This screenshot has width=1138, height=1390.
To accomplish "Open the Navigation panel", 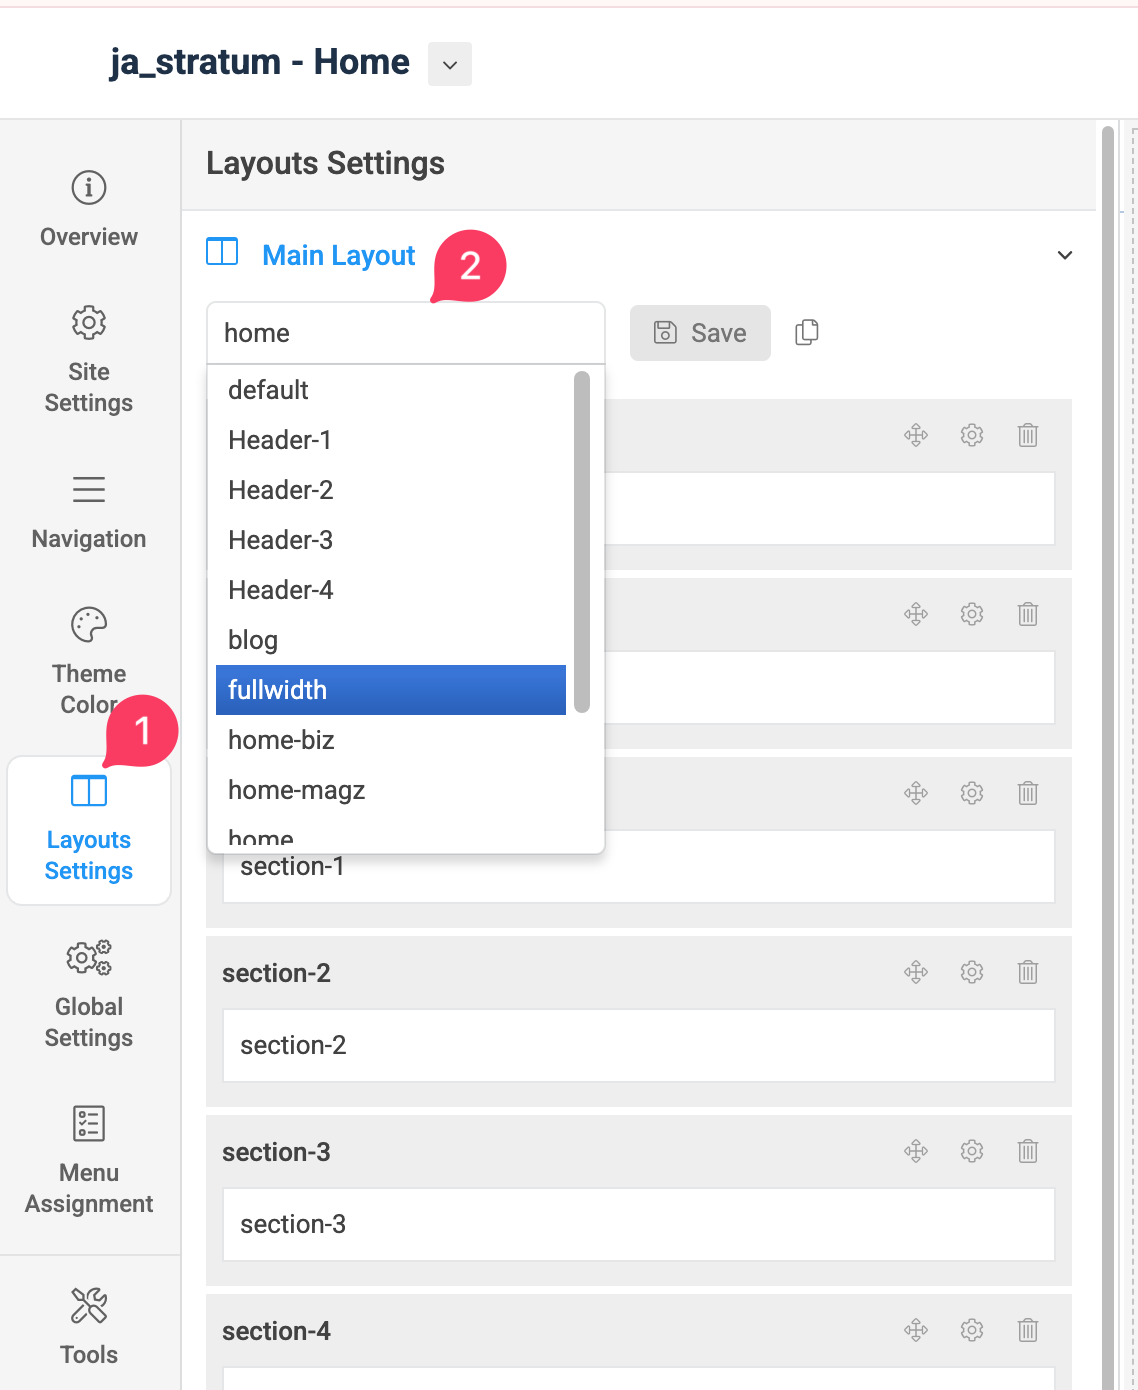I will (89, 513).
